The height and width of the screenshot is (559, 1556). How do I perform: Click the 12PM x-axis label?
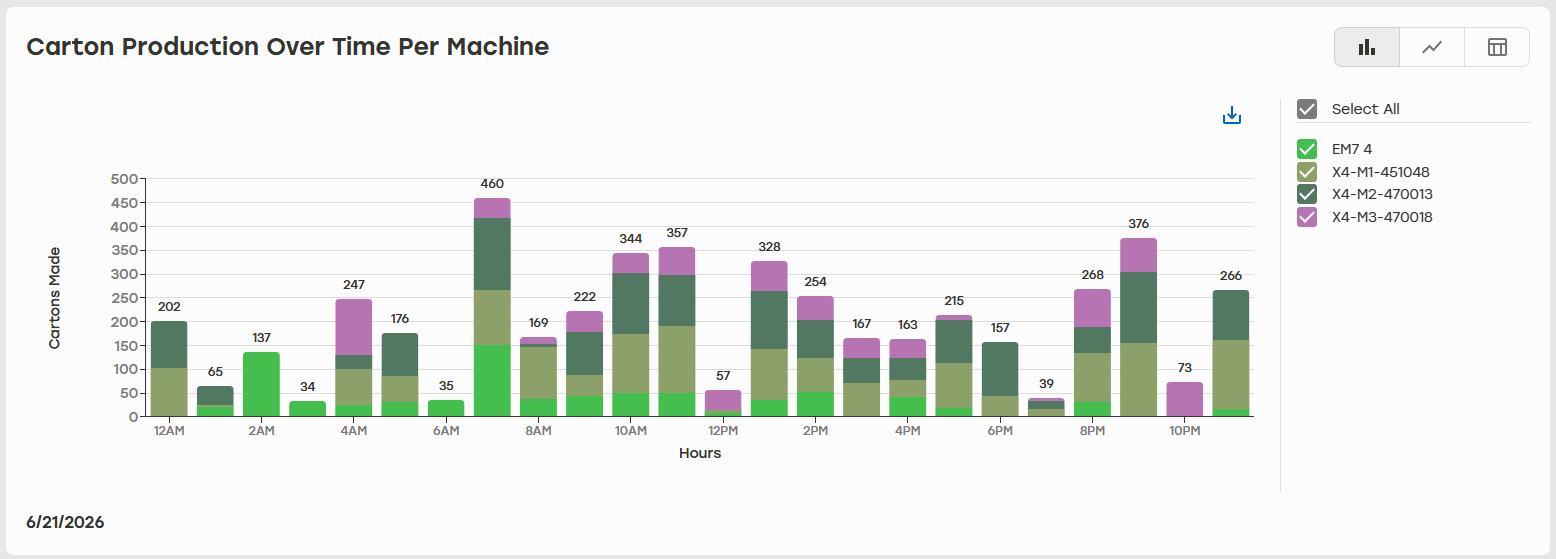click(x=723, y=431)
